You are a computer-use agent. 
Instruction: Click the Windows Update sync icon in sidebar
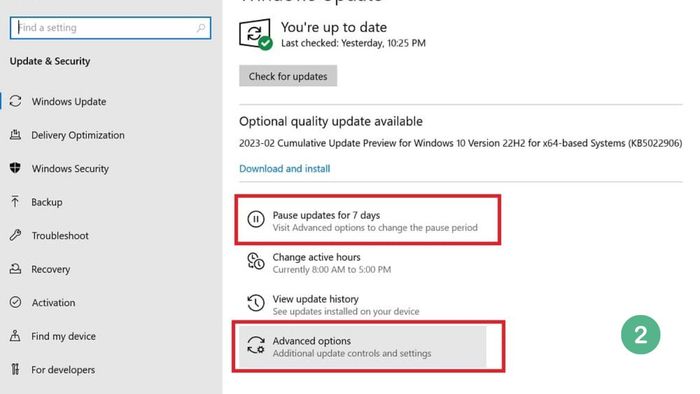[x=16, y=101]
